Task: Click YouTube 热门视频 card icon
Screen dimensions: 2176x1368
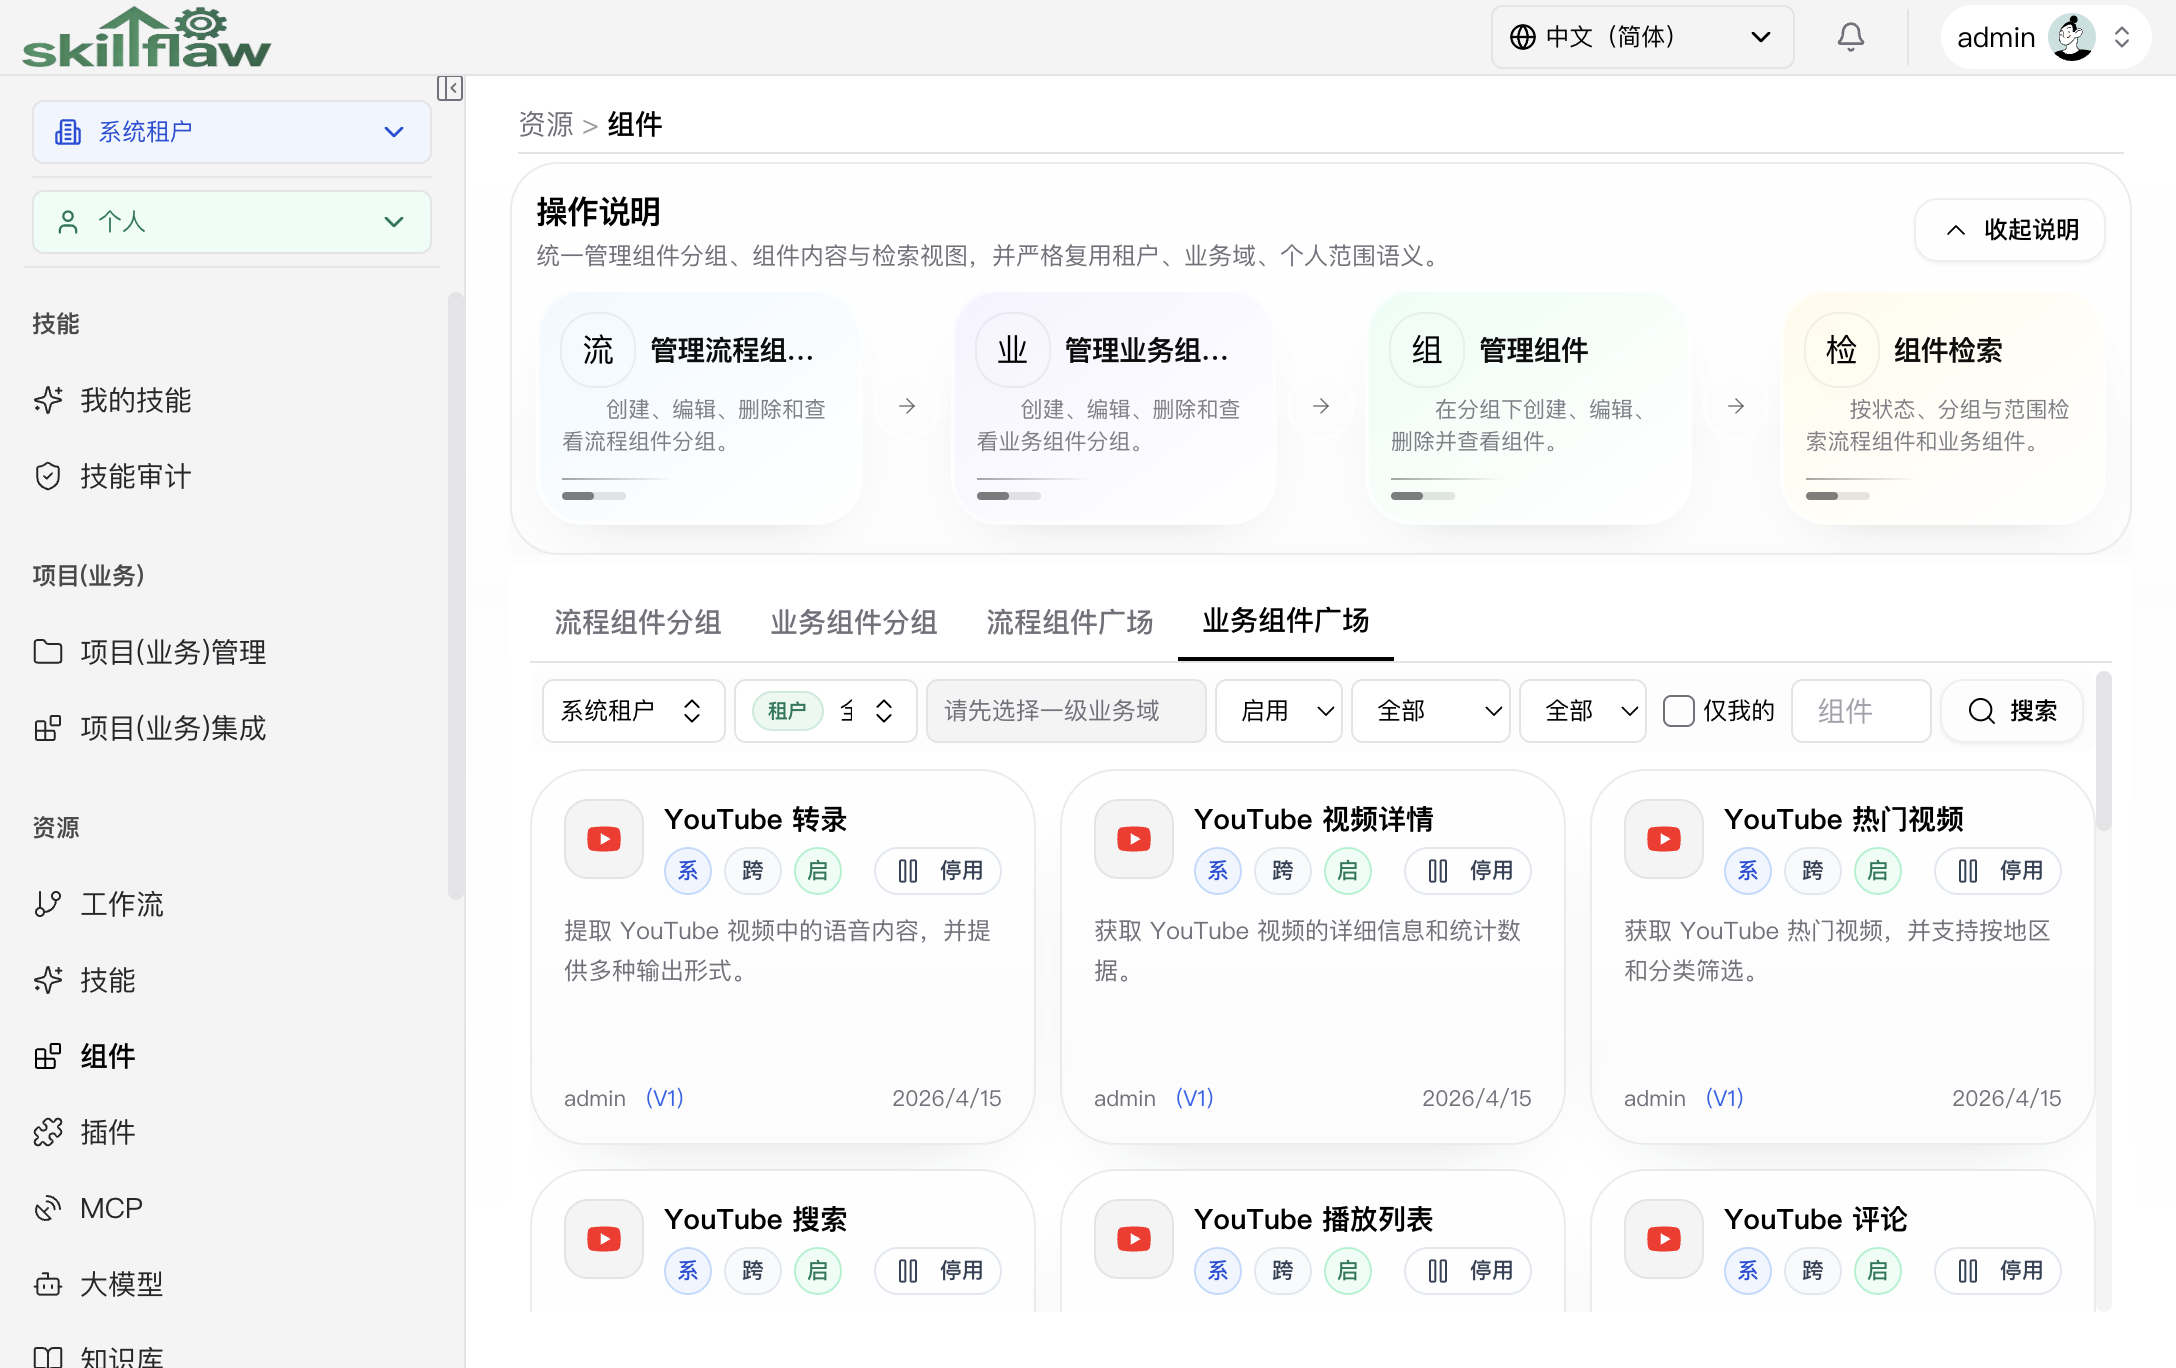Action: 1664,839
